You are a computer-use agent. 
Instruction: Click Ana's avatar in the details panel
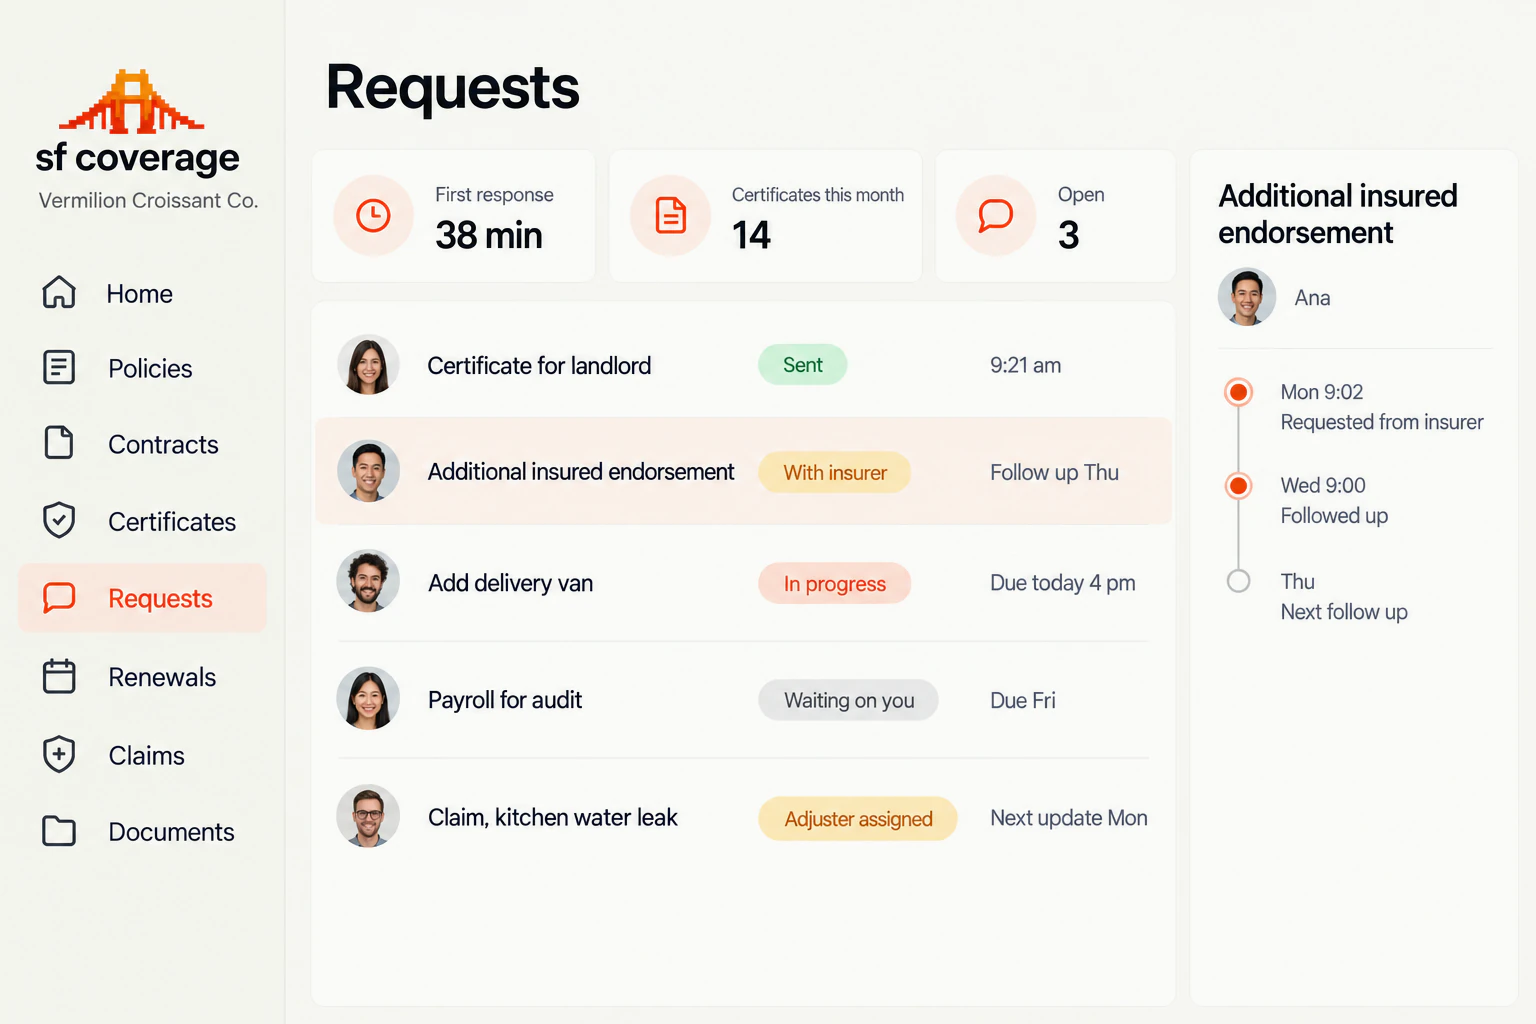(1247, 297)
